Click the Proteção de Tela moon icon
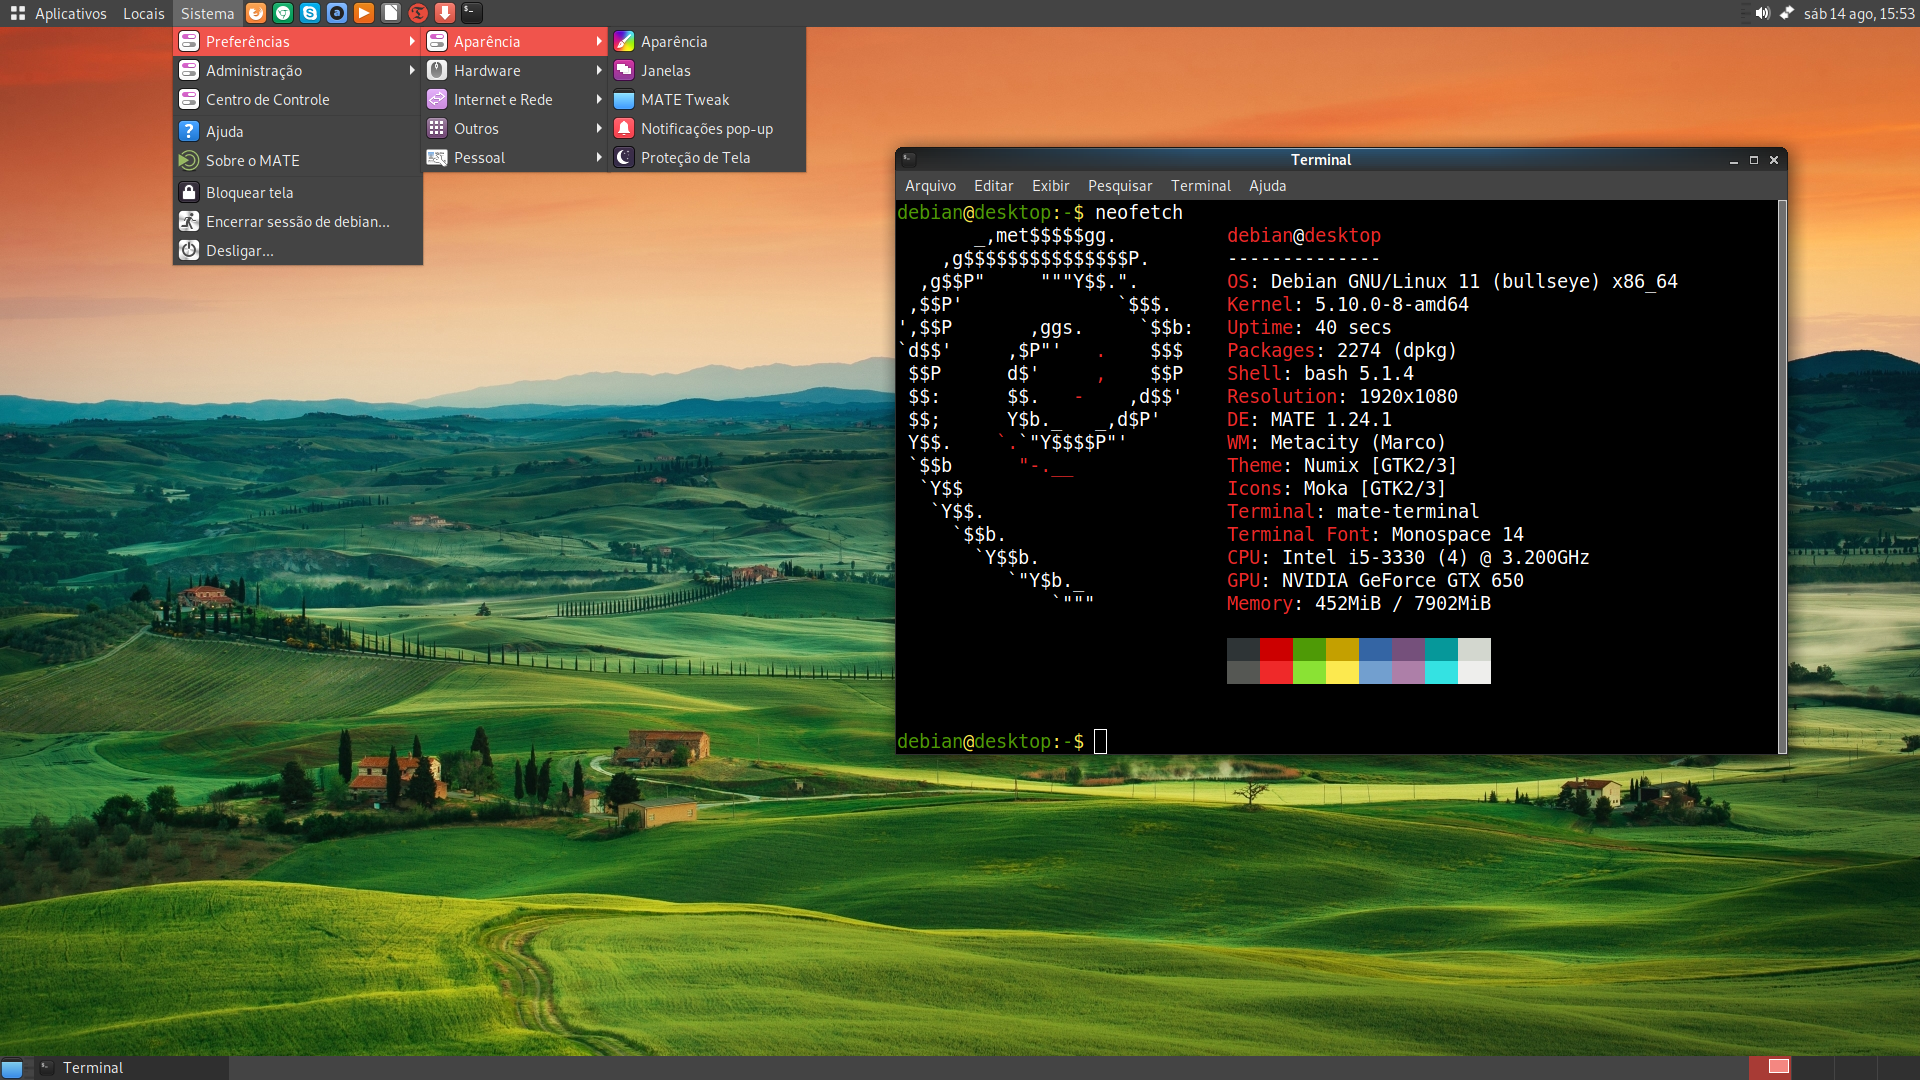Viewport: 1920px width, 1080px height. tap(624, 157)
